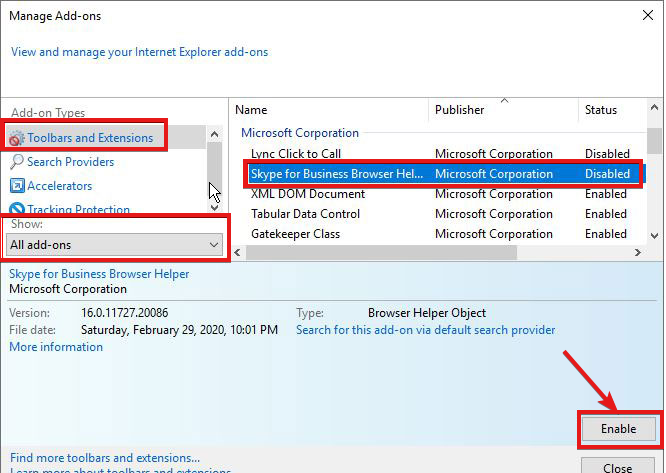
Task: Click the Enable button
Action: click(618, 429)
